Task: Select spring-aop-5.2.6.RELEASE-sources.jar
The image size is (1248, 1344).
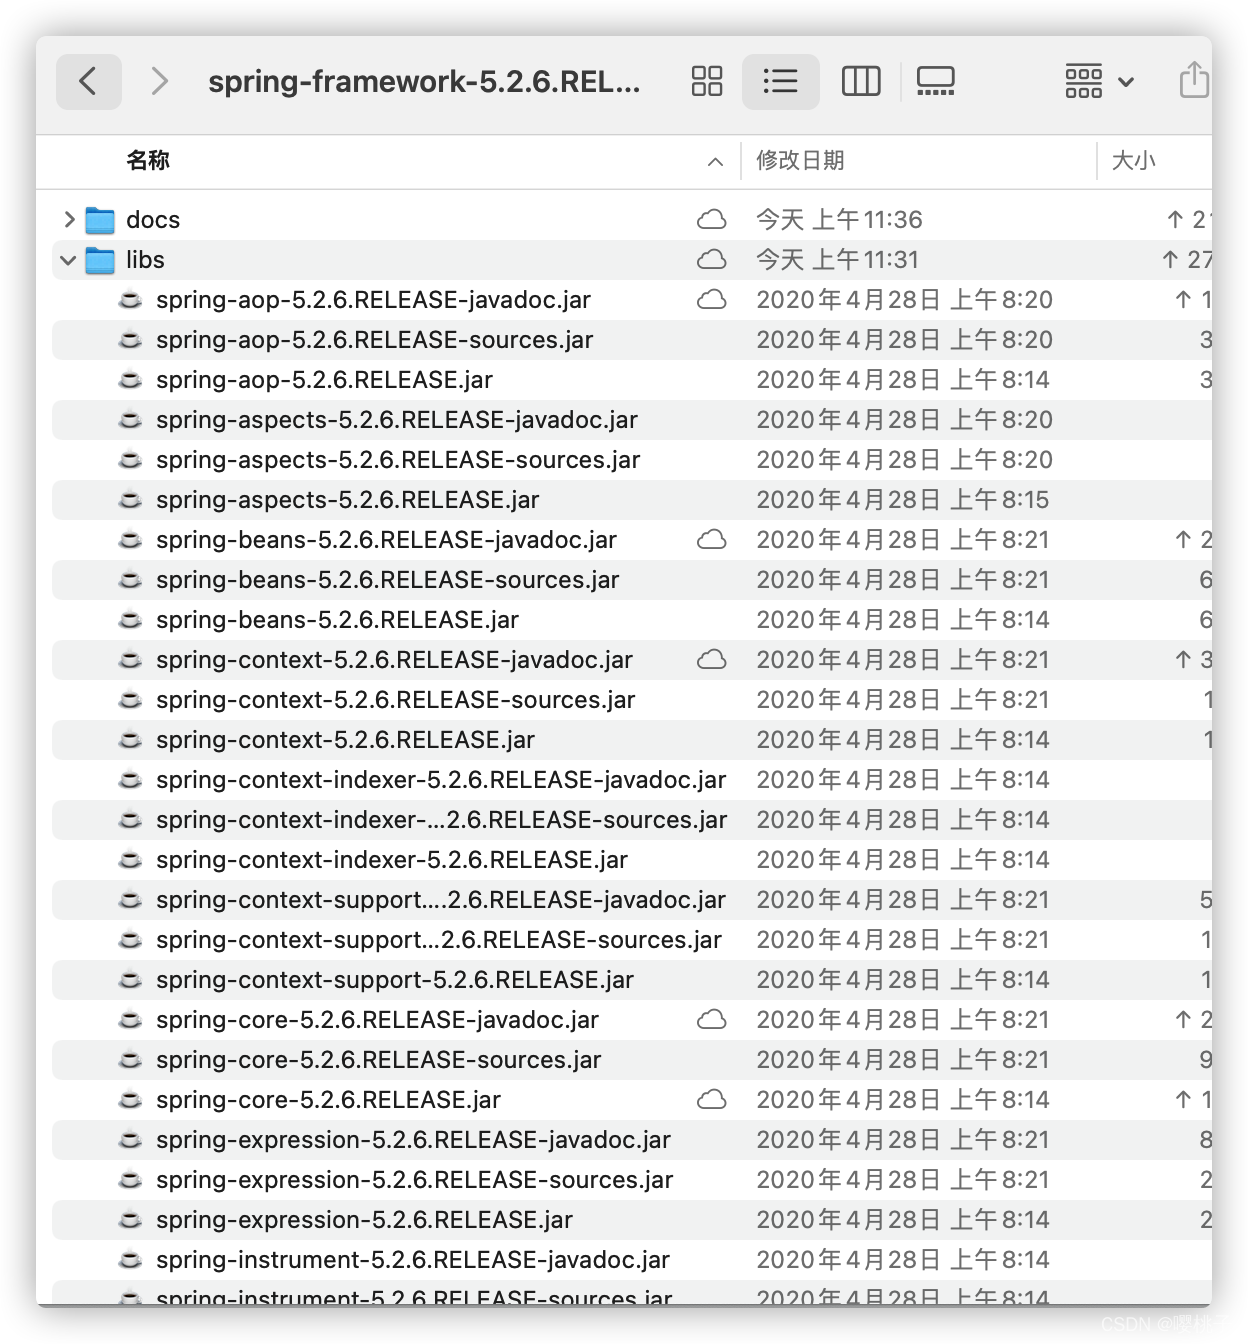Action: point(374,340)
